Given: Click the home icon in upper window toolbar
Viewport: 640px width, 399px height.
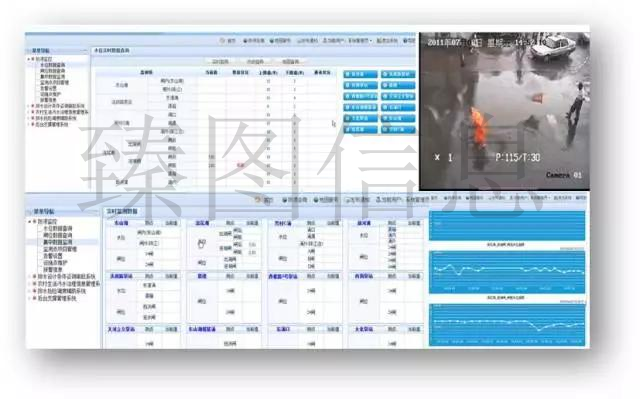Looking at the screenshot, I should click(222, 40).
